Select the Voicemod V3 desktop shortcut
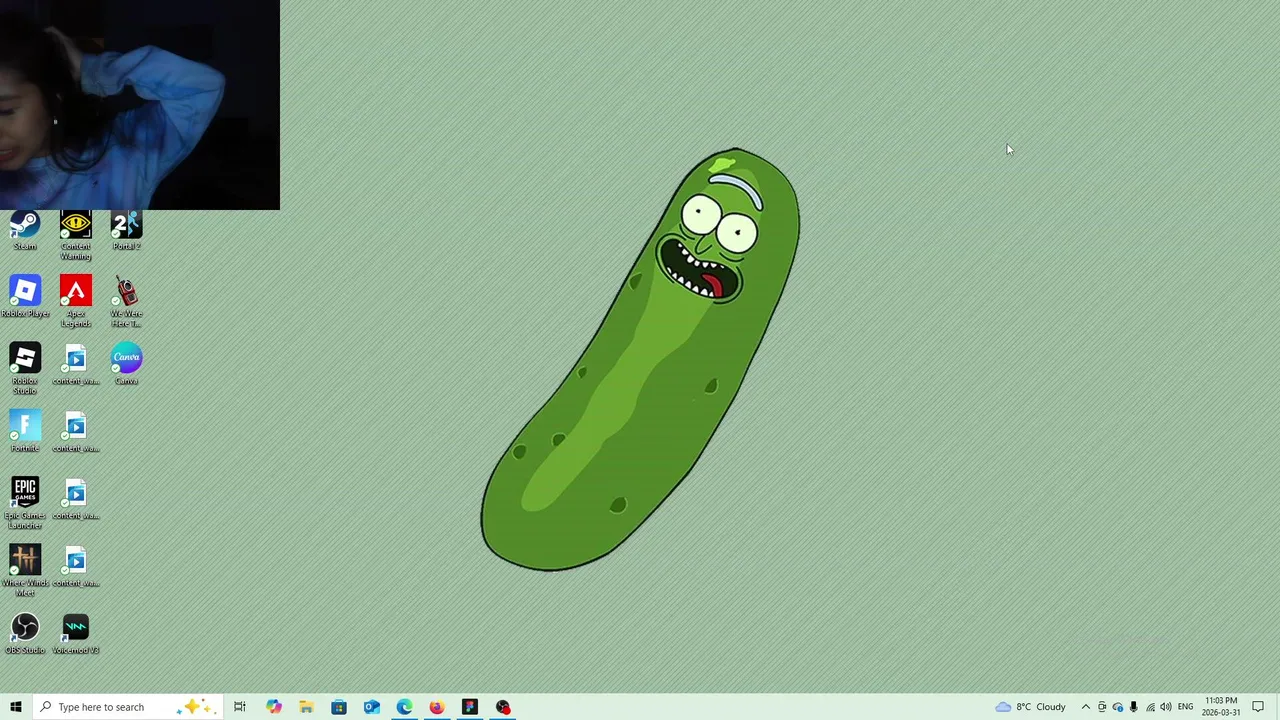 [76, 633]
